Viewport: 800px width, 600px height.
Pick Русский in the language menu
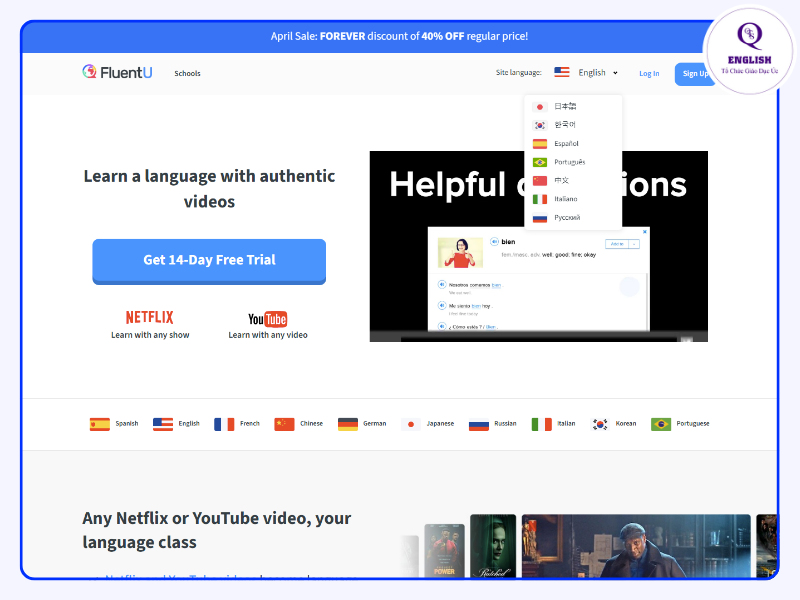567,217
